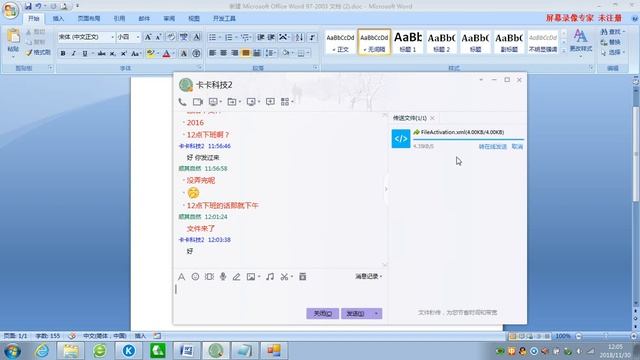Switch to the Word Review tab
The image size is (640, 360).
[169, 18]
